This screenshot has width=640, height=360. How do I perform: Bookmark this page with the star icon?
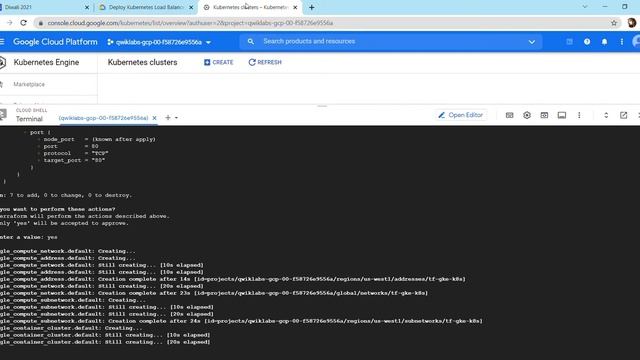[x=614, y=23]
